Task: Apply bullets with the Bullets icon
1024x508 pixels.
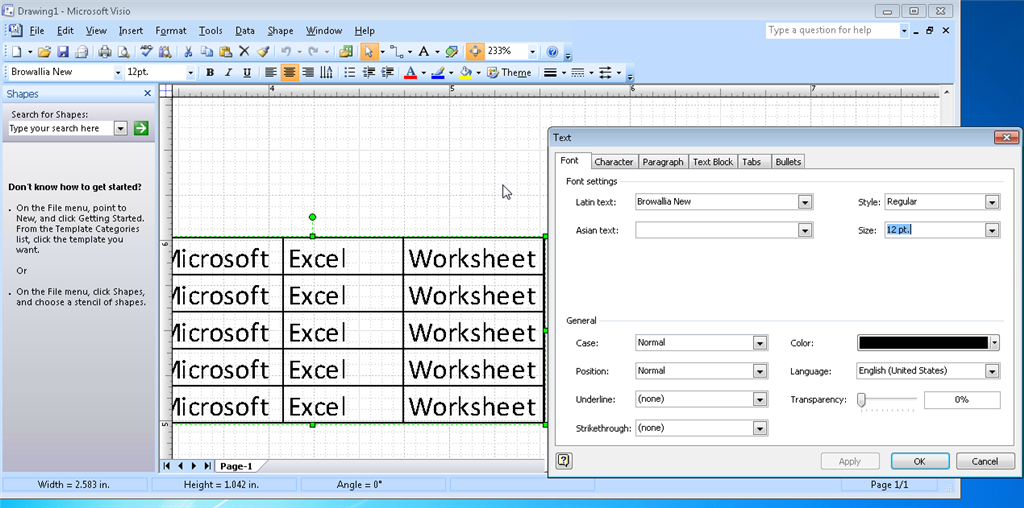Action: 350,72
